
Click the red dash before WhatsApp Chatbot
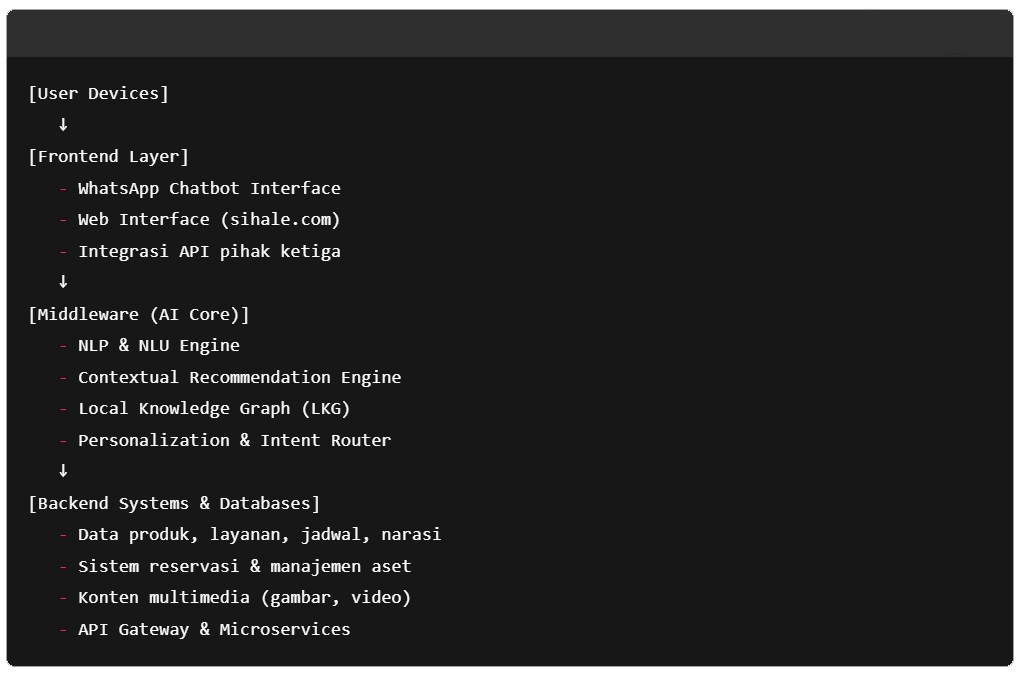point(63,189)
